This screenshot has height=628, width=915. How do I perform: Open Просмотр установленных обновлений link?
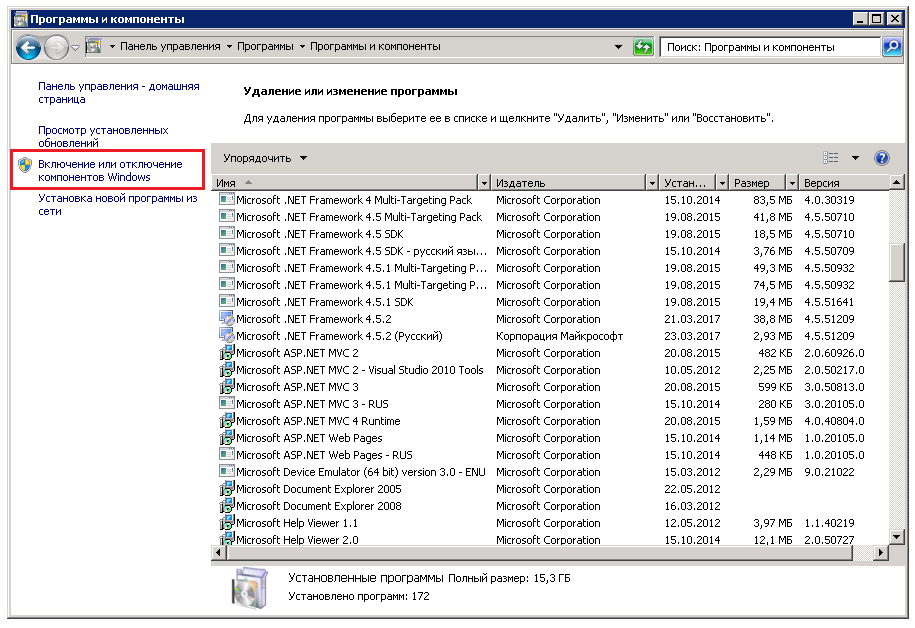coord(103,137)
